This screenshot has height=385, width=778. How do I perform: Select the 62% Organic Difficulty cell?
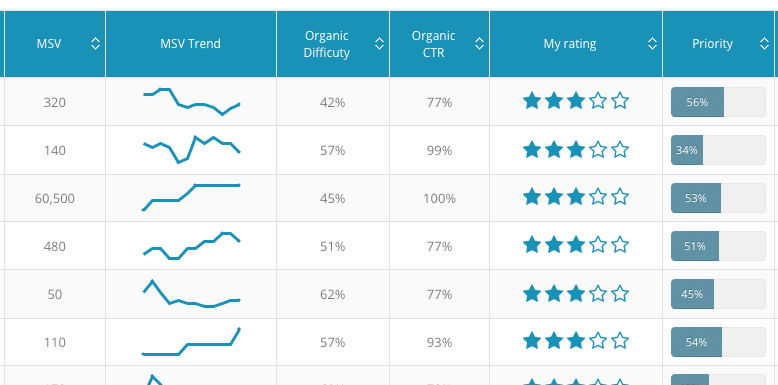click(x=332, y=295)
